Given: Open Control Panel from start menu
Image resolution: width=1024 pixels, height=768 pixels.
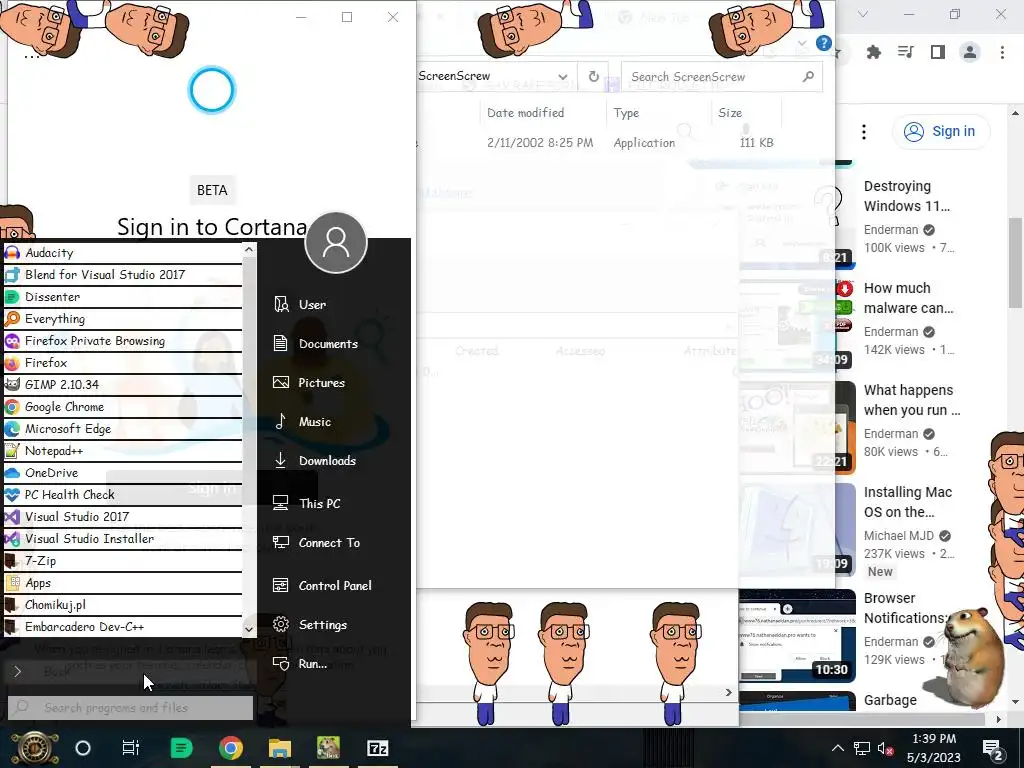Looking at the screenshot, I should [x=322, y=586].
